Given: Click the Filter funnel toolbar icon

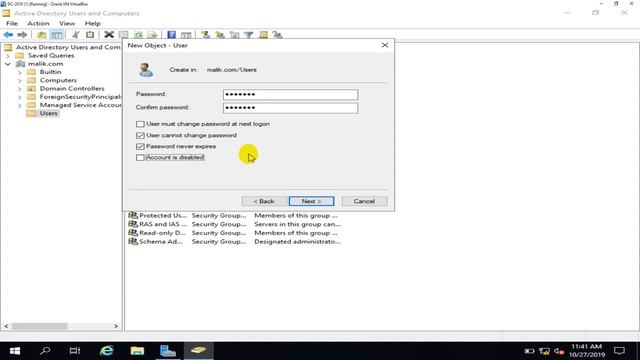Looking at the screenshot, I should pos(249,35).
